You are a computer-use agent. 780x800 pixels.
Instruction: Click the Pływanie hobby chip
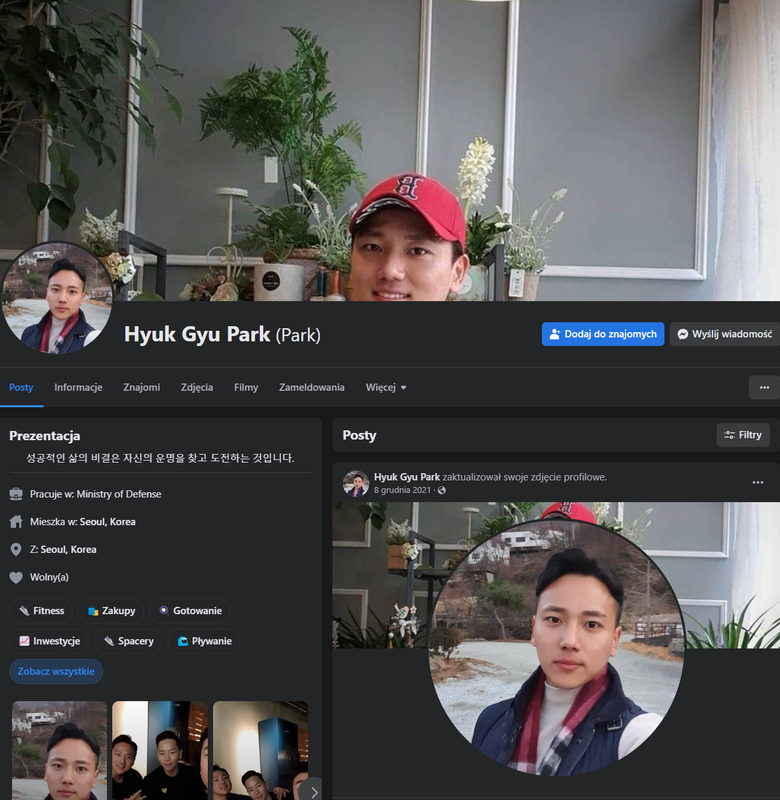coord(204,641)
